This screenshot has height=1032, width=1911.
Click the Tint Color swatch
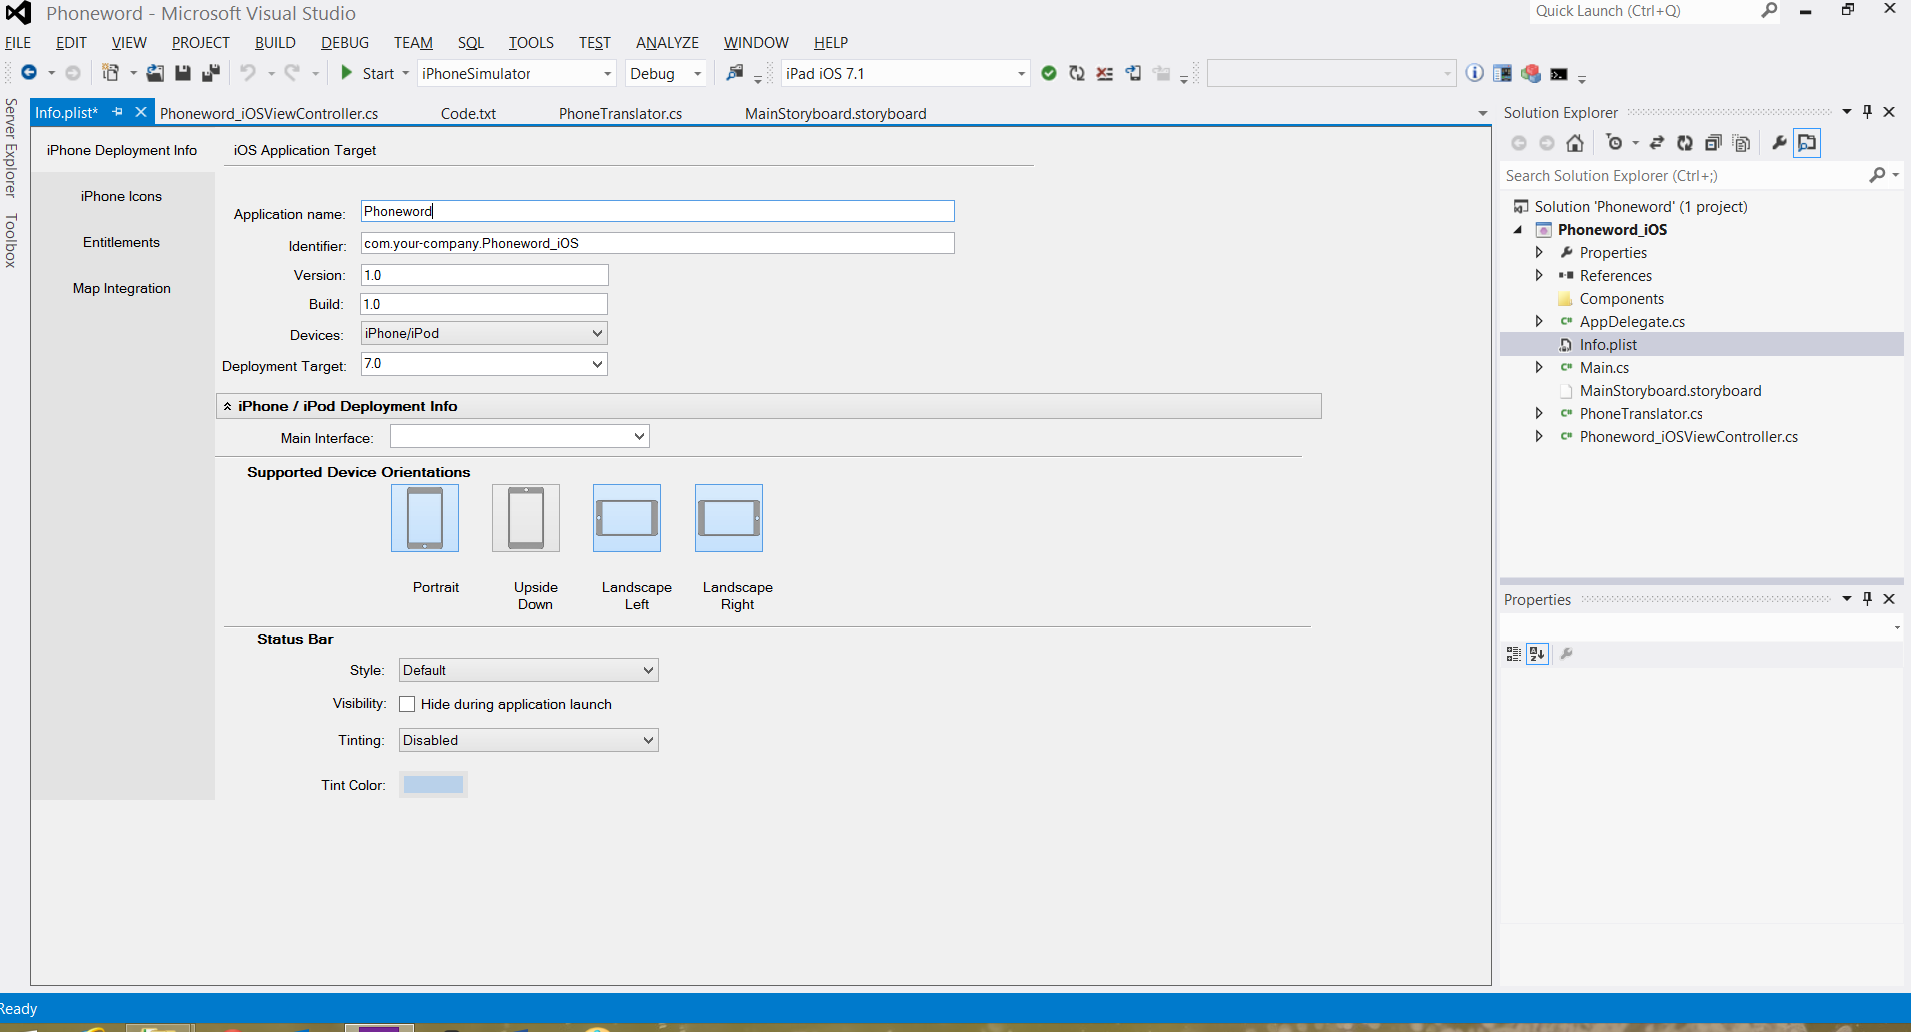pyautogui.click(x=433, y=785)
